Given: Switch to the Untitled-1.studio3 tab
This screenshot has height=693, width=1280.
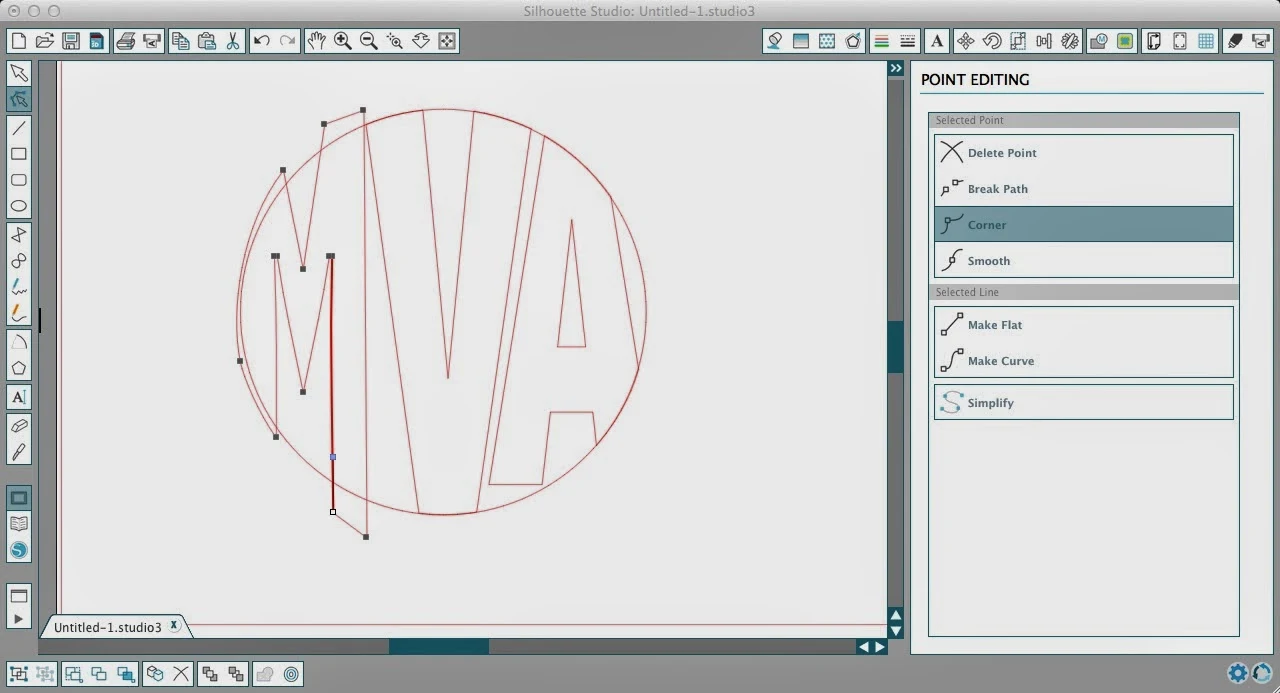Looking at the screenshot, I should coord(108,627).
